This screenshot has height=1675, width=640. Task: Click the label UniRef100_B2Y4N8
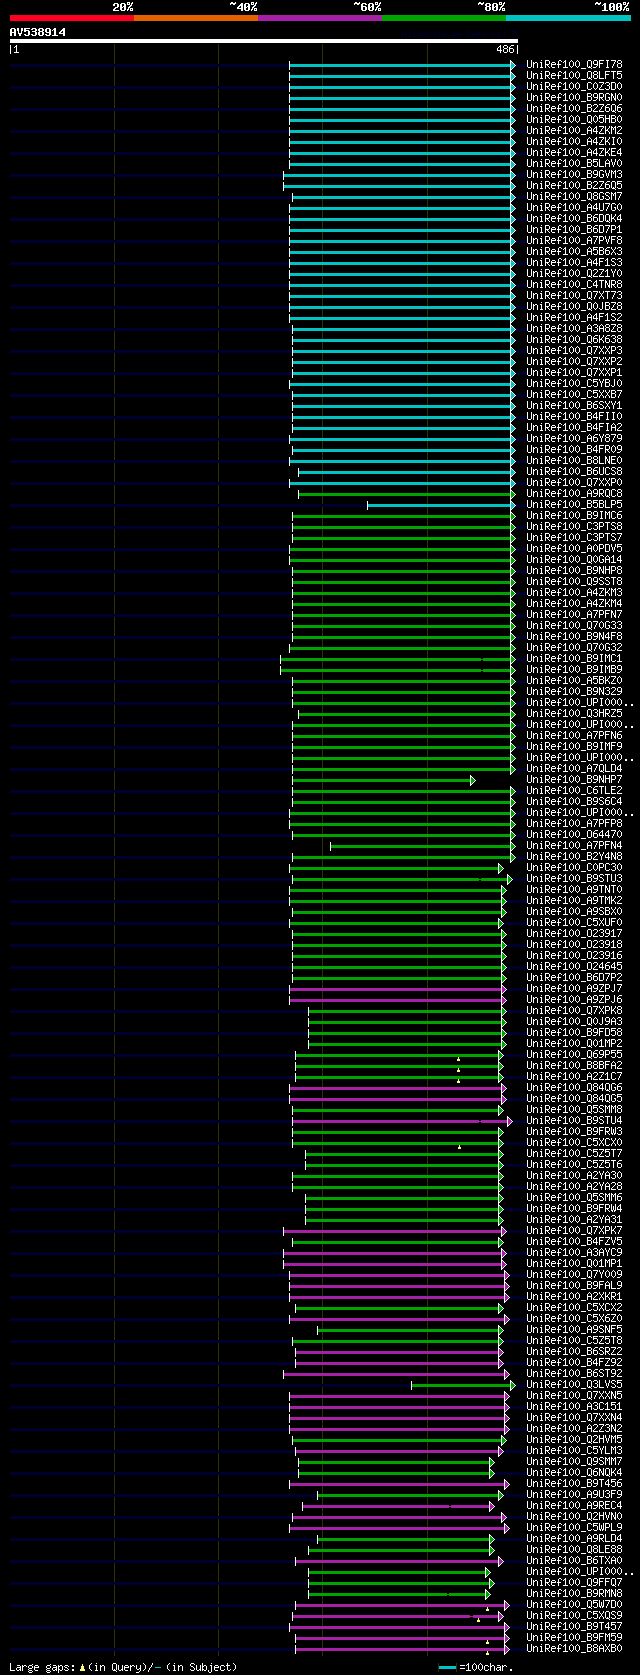coord(574,857)
